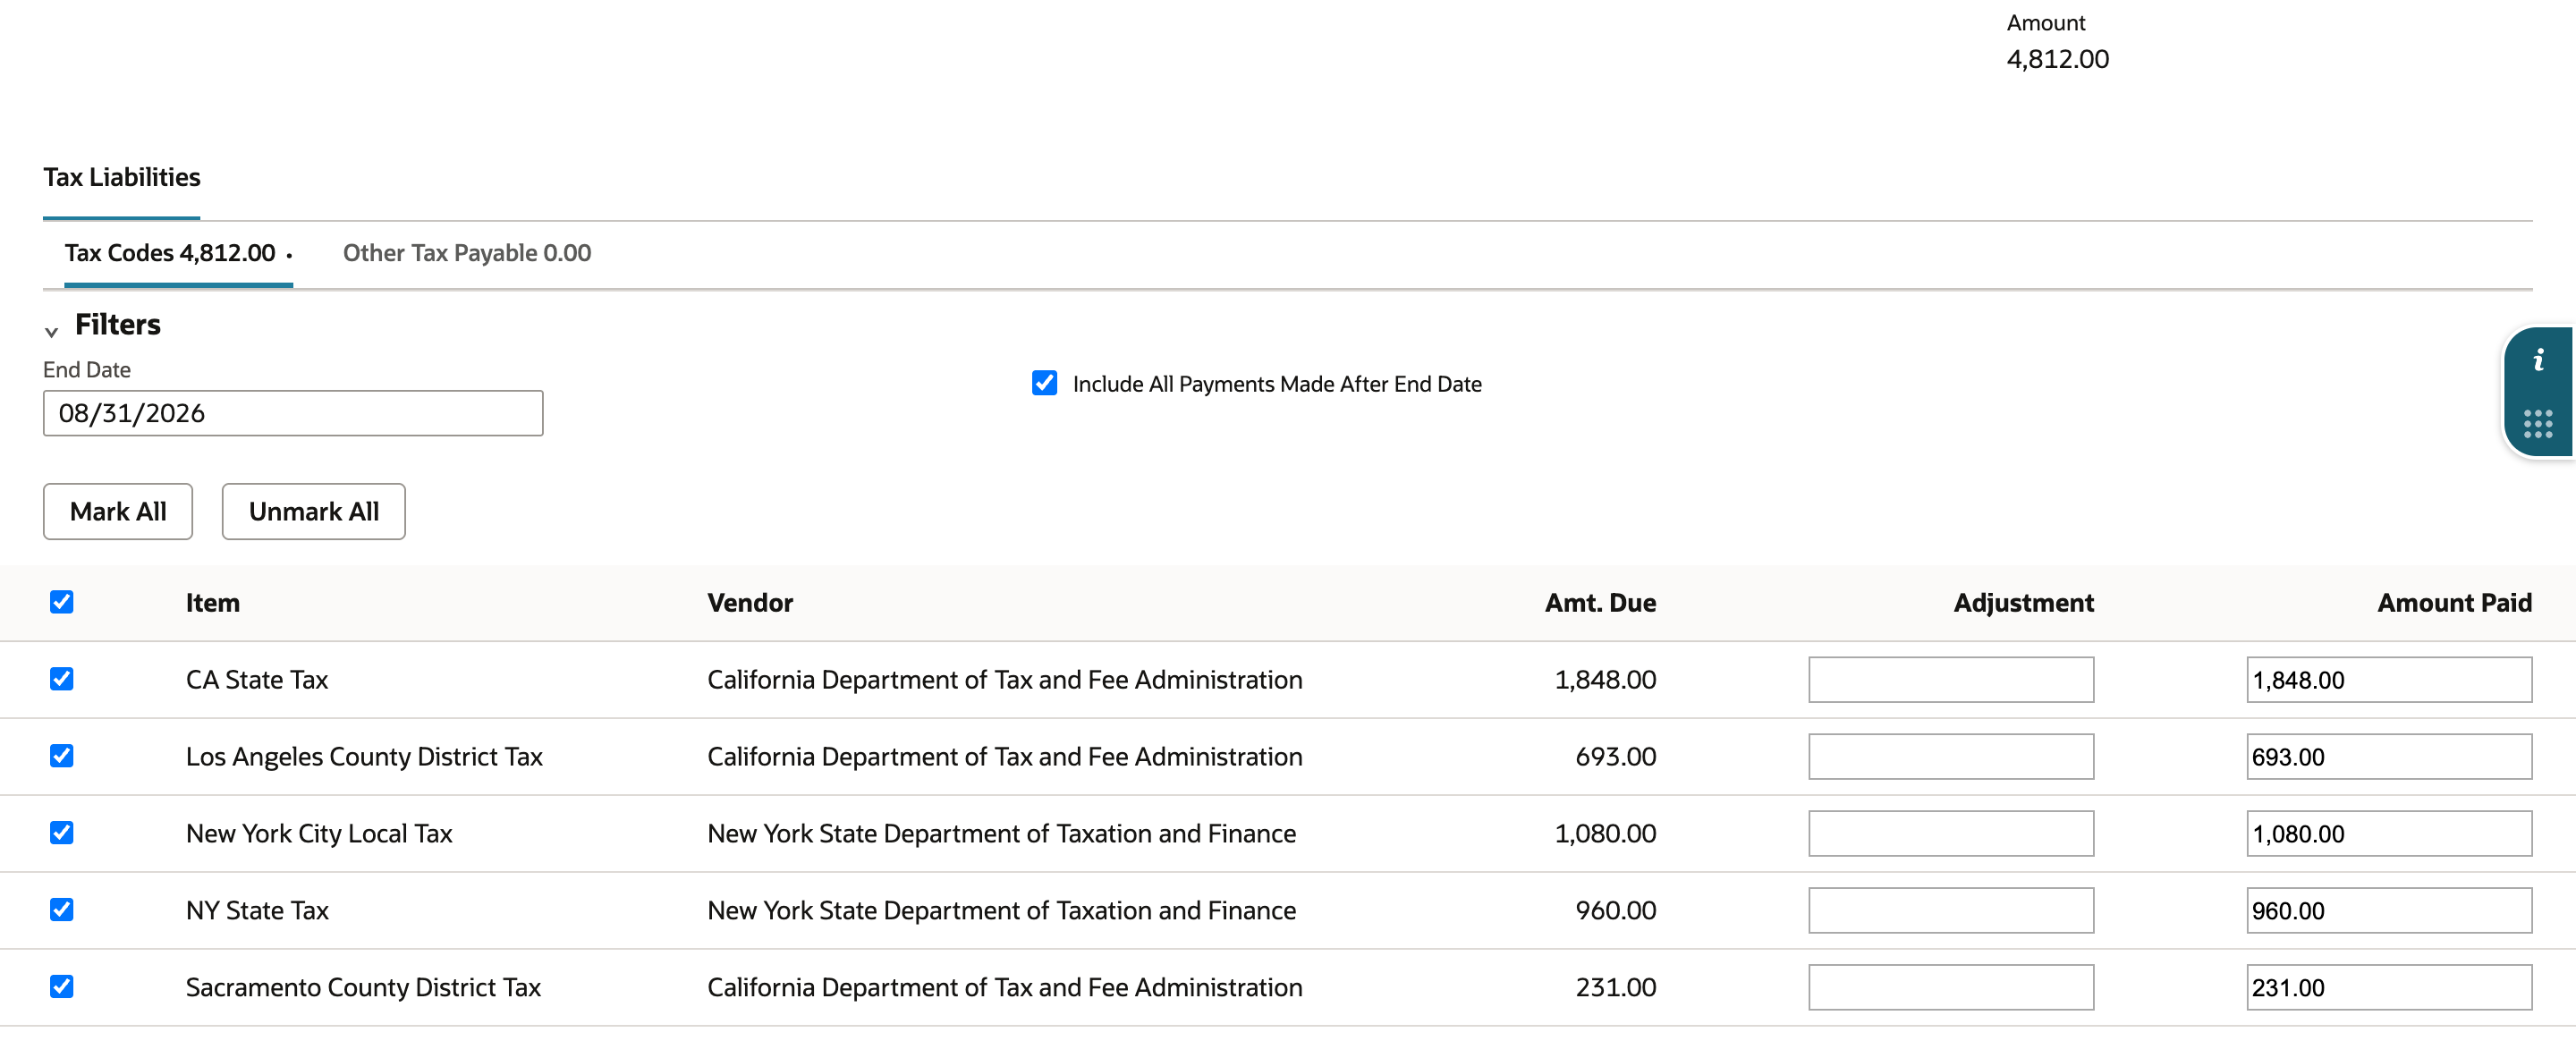Image resolution: width=2576 pixels, height=1041 pixels.
Task: Collapse the Filters section chevron
Action: tap(51, 331)
